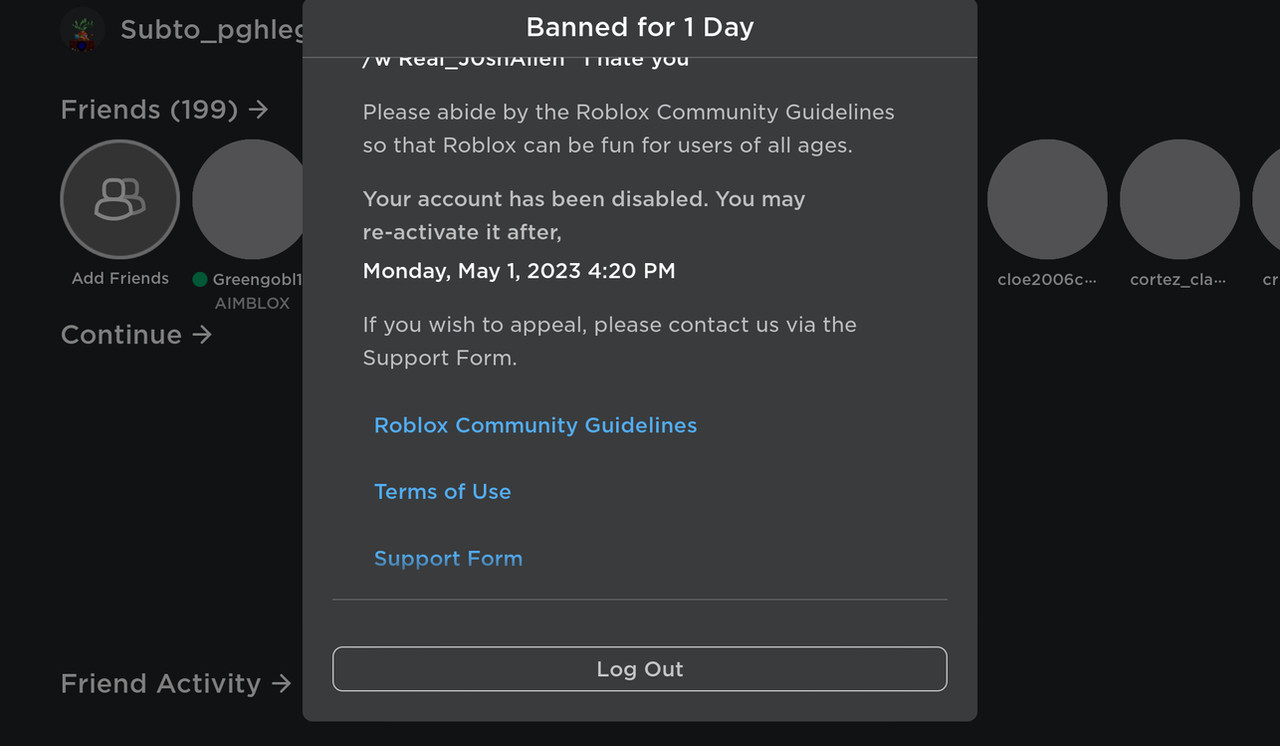Open the Friend Activity arrow
1280x746 pixels.
tap(282, 683)
